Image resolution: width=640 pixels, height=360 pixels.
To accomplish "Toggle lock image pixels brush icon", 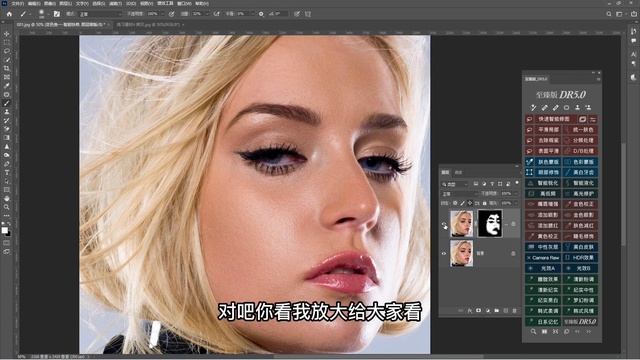I will point(462,203).
